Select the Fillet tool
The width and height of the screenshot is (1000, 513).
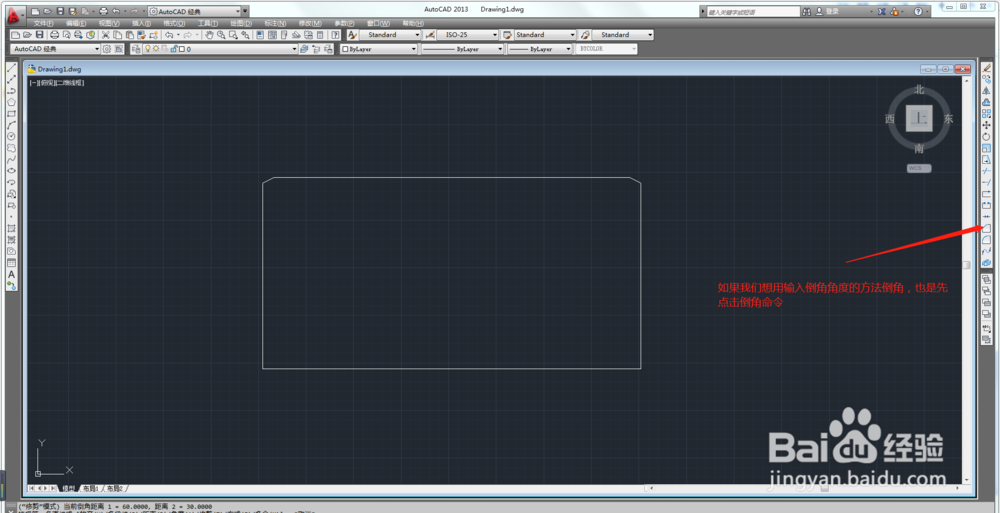click(987, 240)
